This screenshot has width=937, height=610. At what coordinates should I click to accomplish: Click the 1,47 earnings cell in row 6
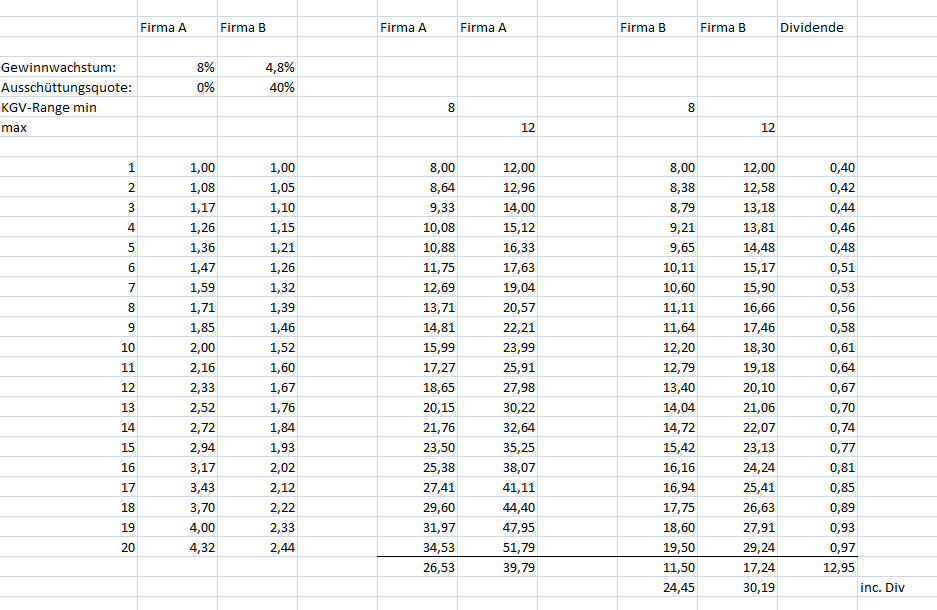[x=177, y=267]
